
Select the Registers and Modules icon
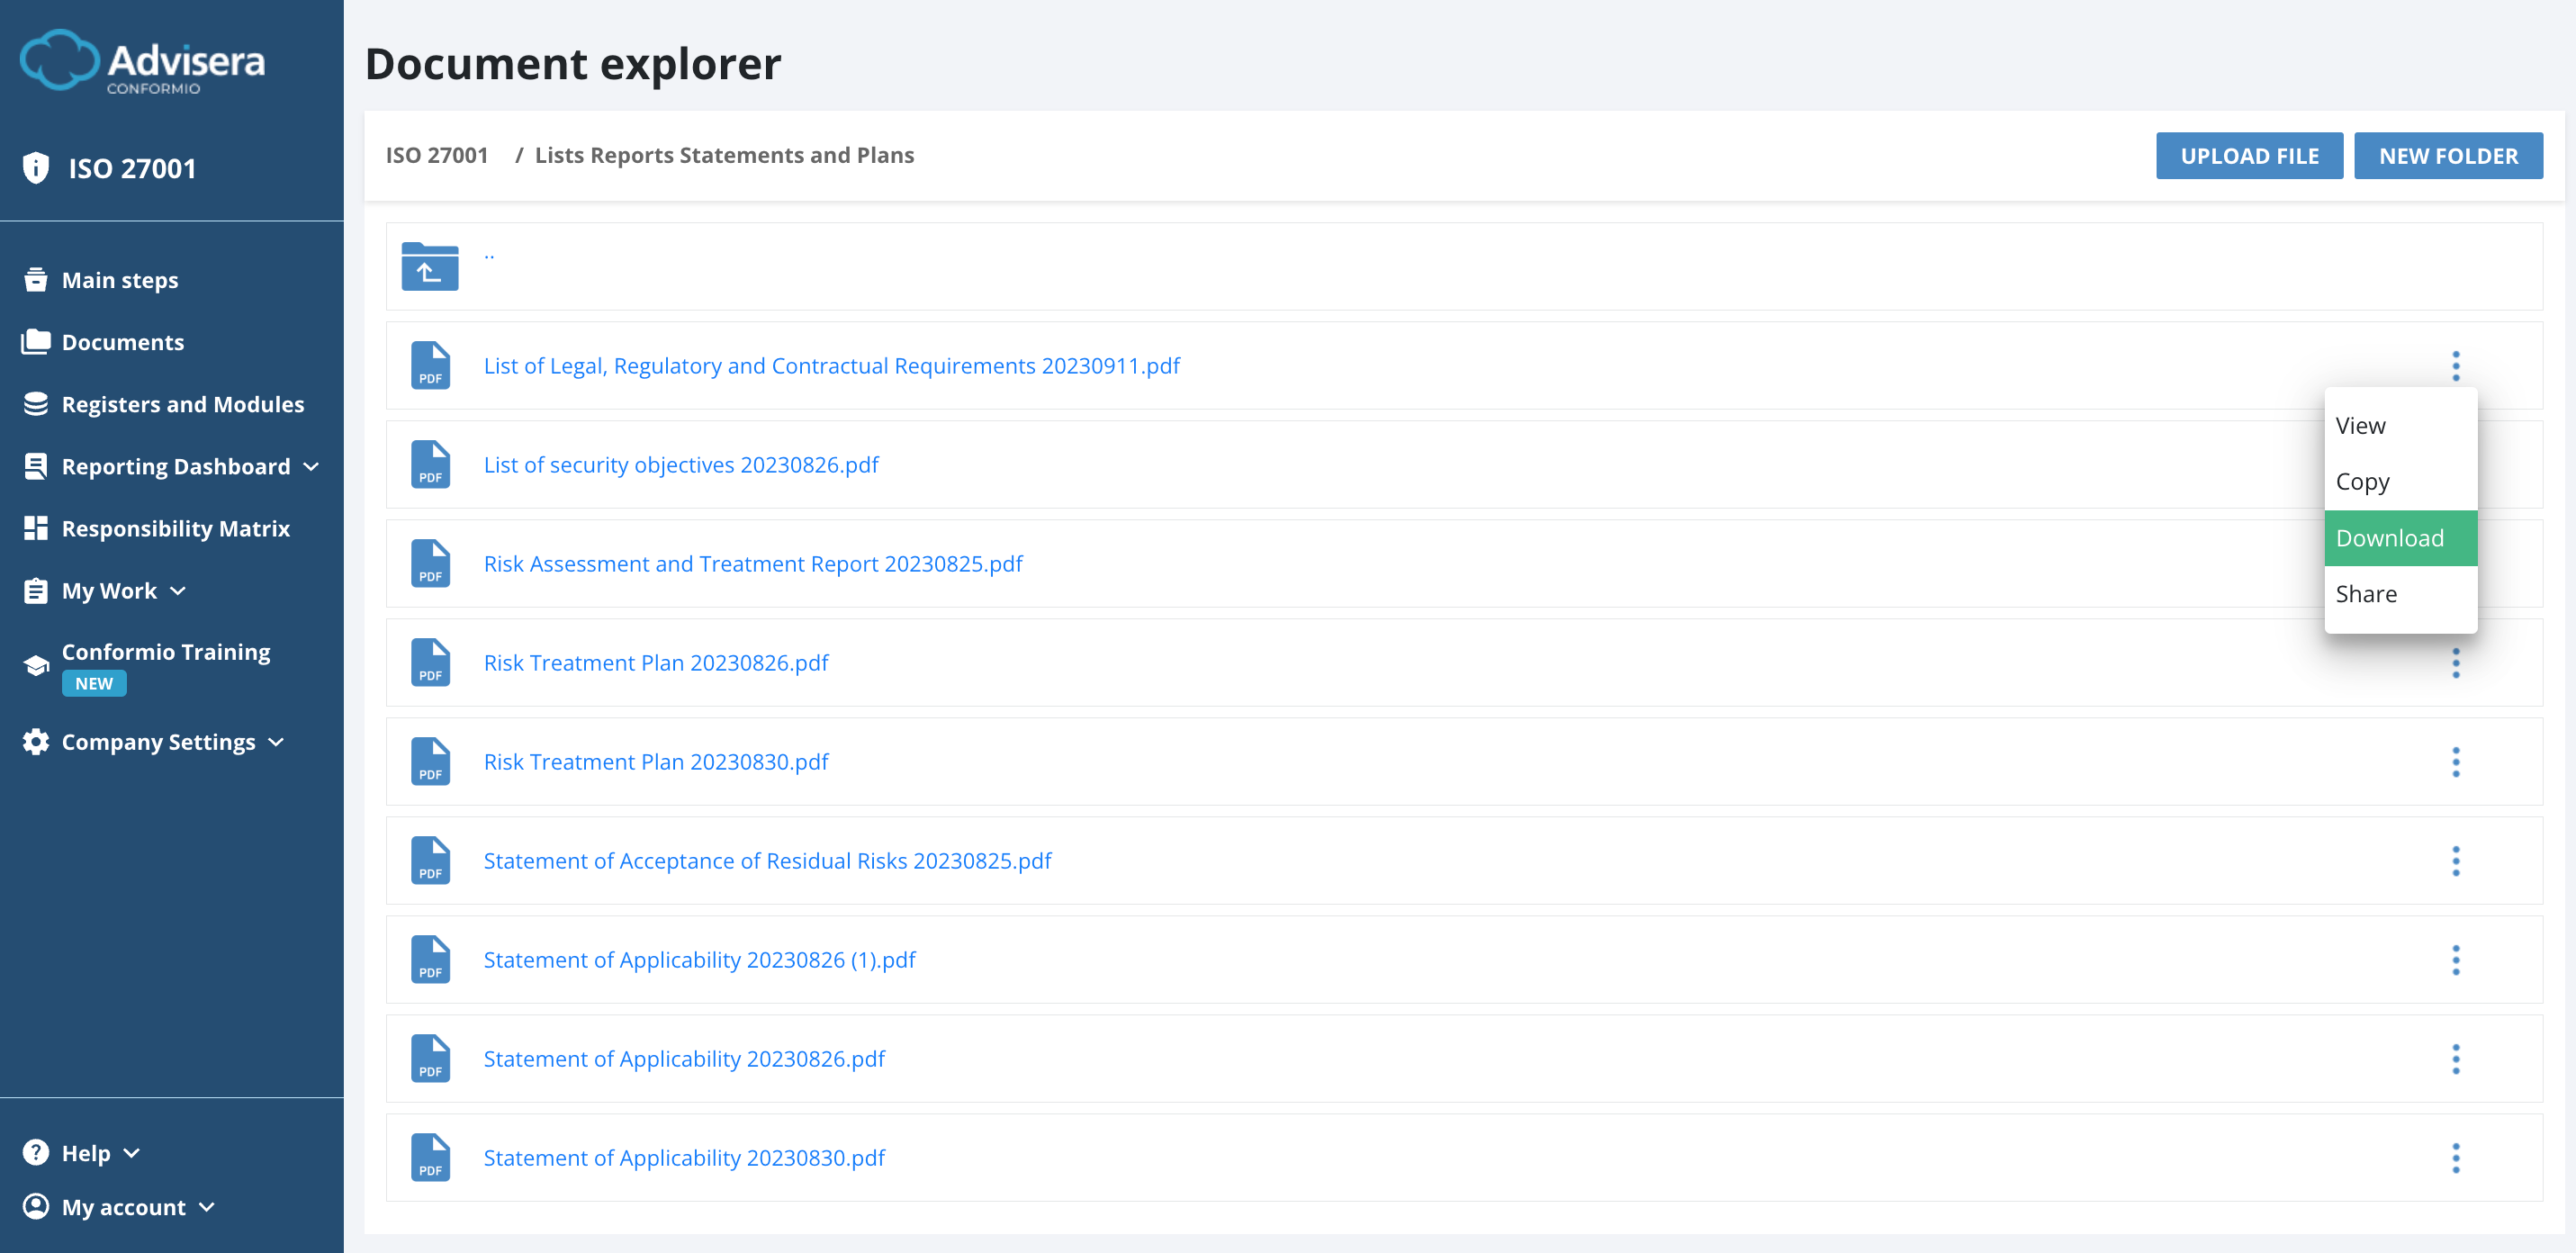coord(36,403)
